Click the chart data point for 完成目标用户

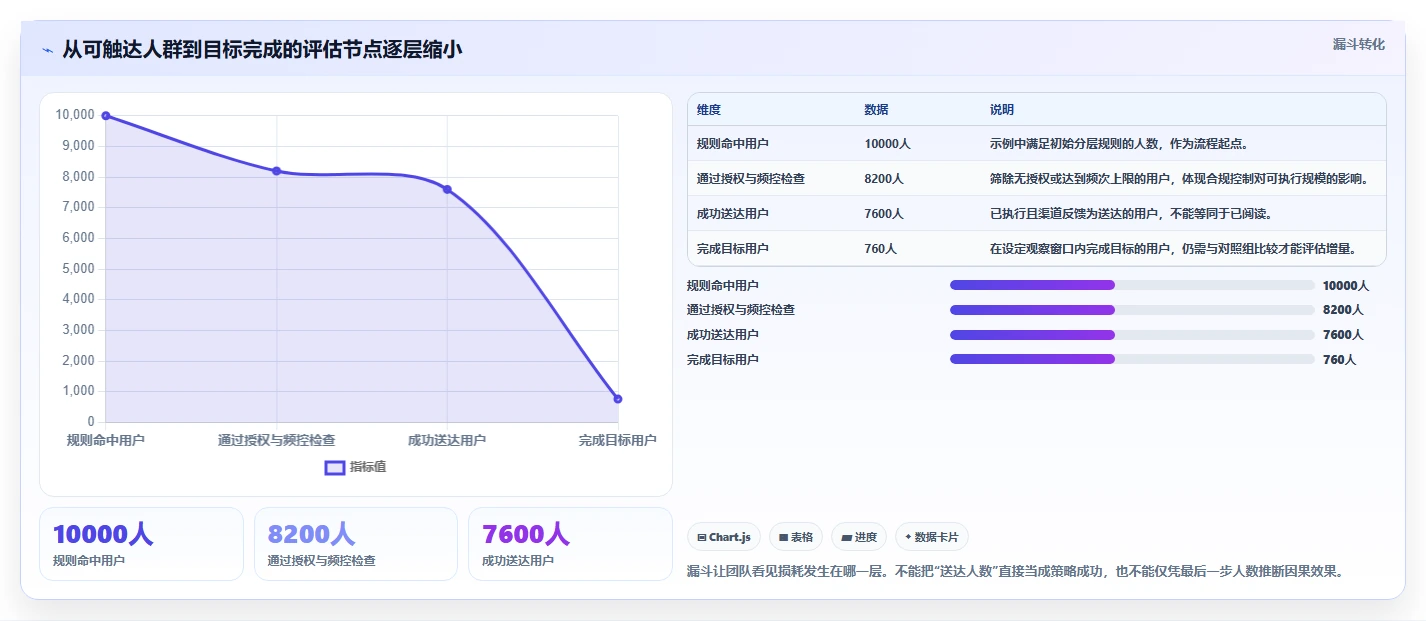[x=618, y=399]
